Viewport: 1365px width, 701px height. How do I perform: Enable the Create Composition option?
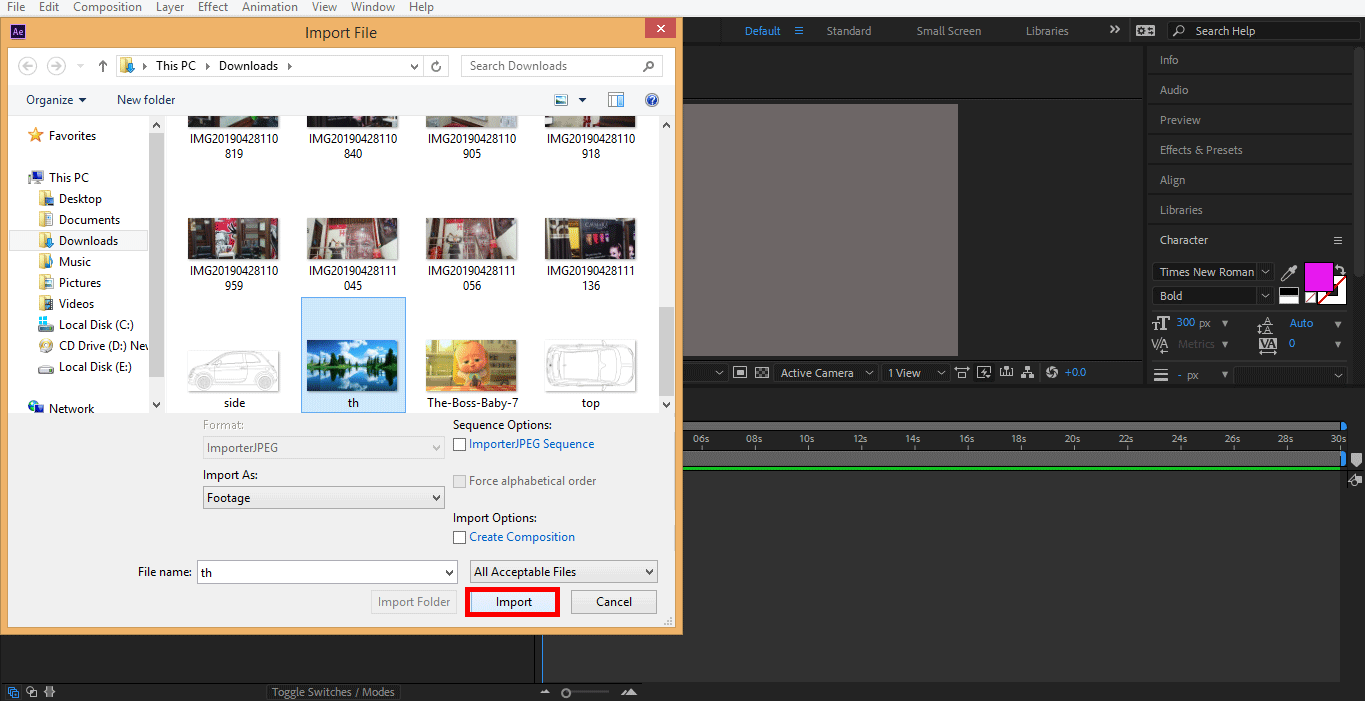[459, 537]
